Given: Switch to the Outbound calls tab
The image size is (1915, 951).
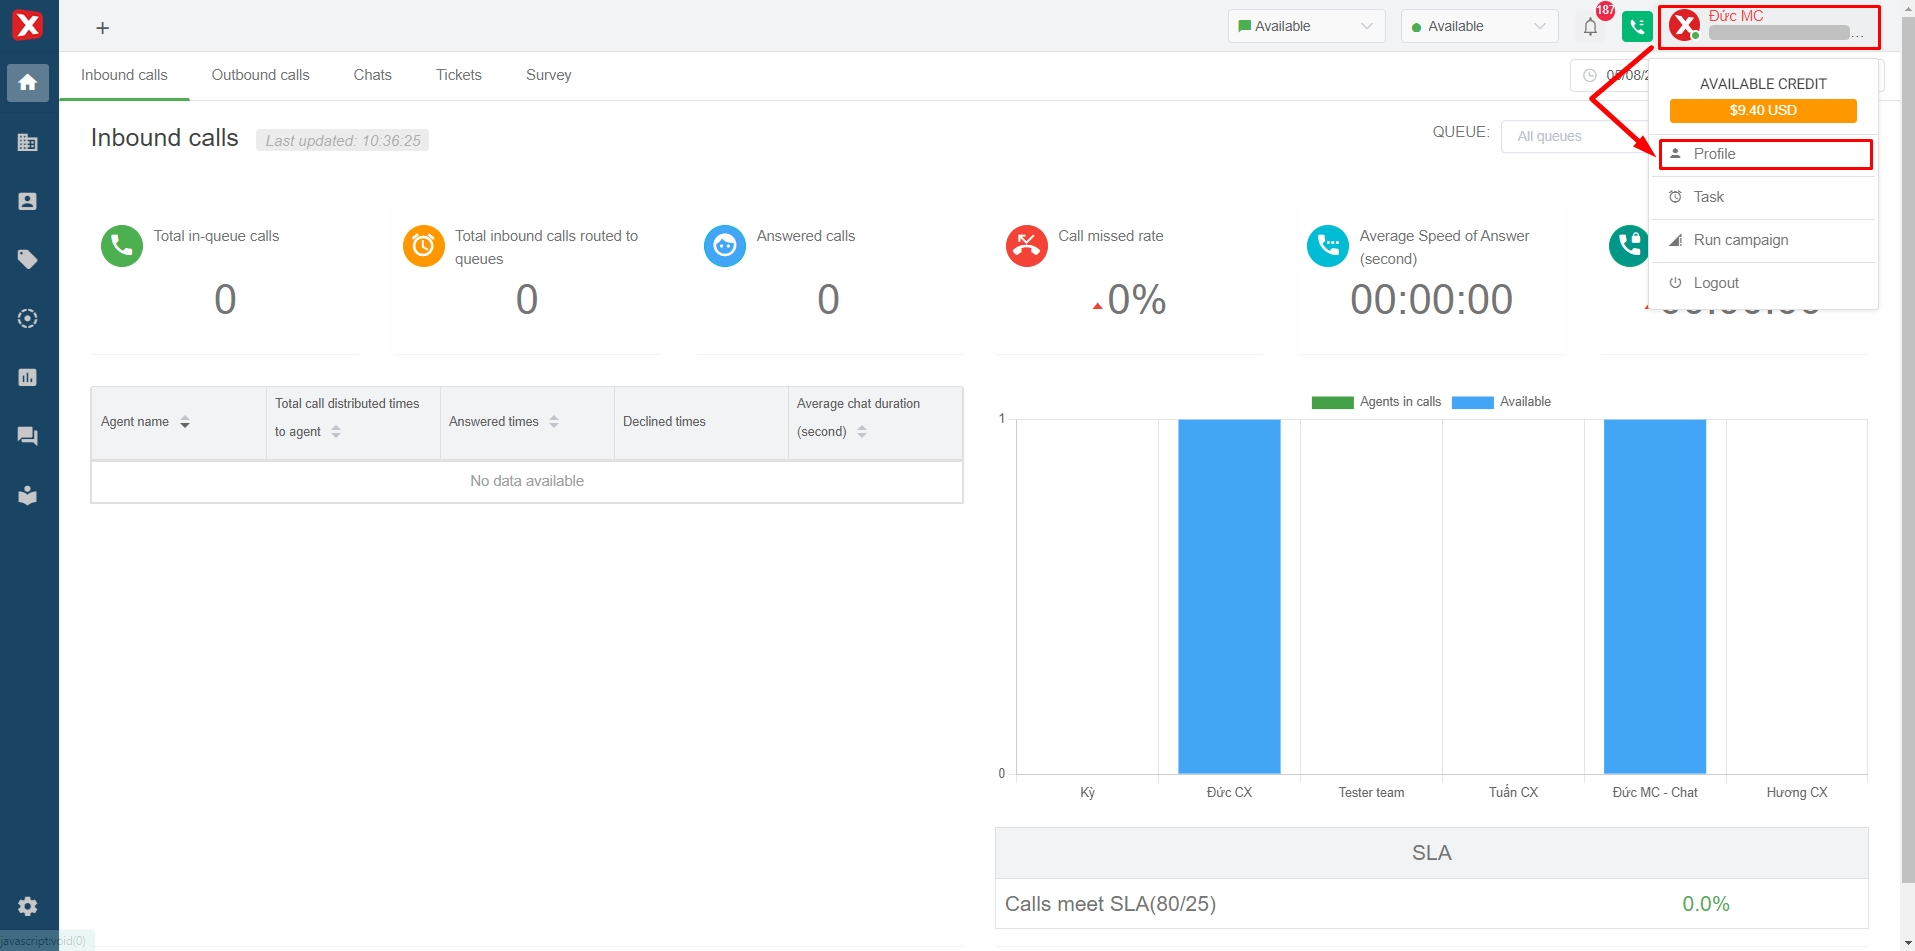Looking at the screenshot, I should 260,75.
